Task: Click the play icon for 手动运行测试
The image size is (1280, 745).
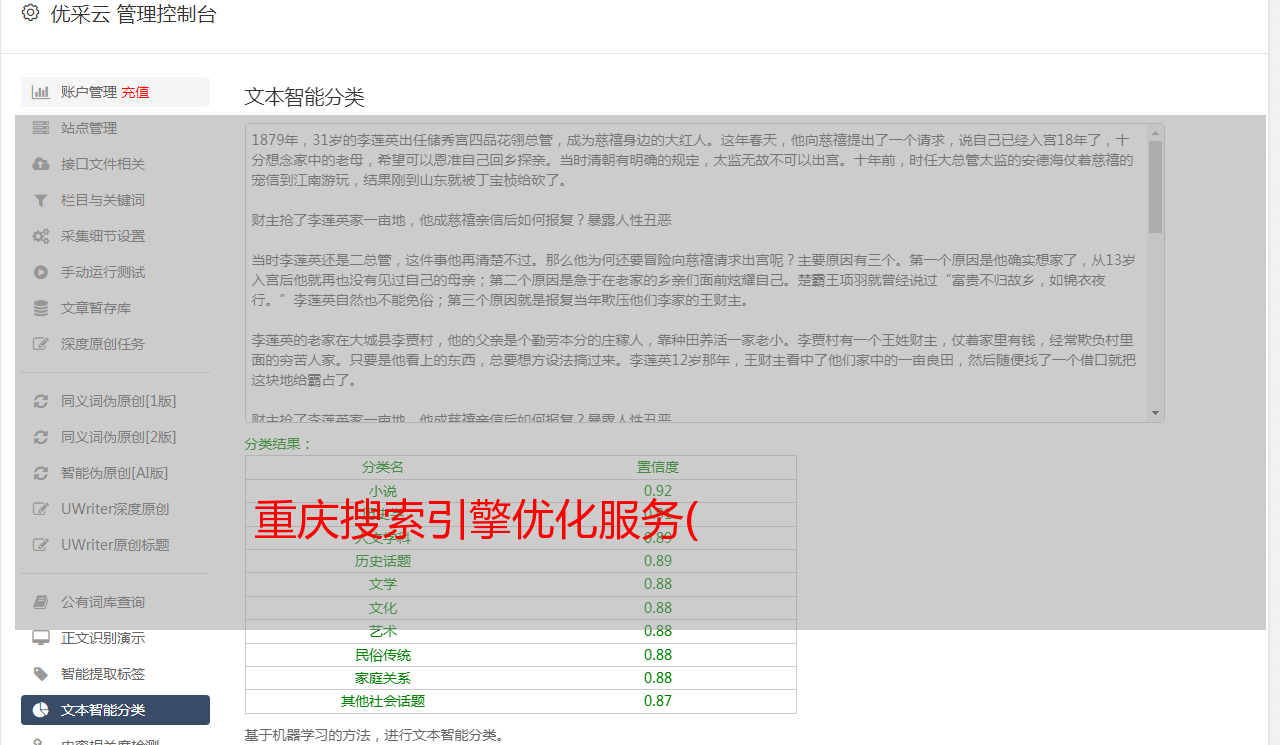Action: 41,272
